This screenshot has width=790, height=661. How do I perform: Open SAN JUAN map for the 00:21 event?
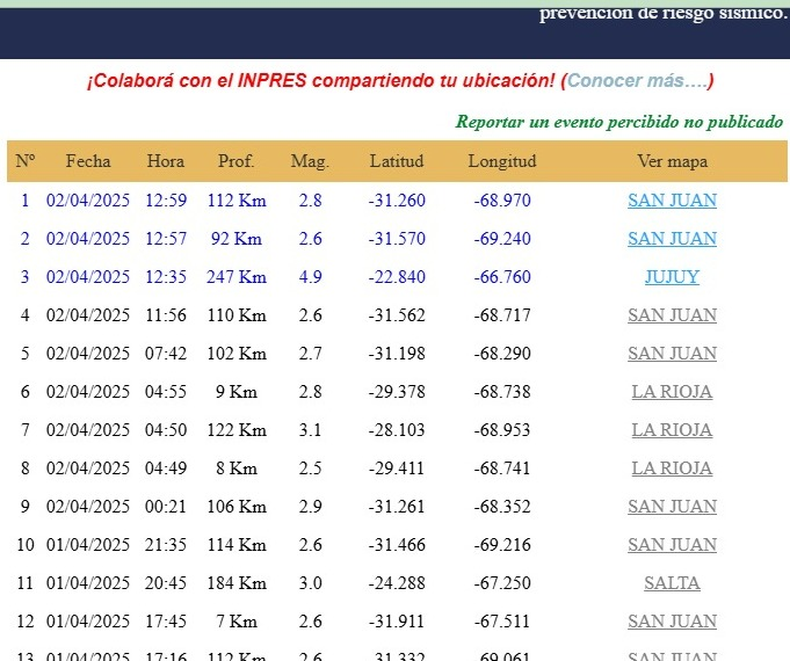(x=672, y=507)
